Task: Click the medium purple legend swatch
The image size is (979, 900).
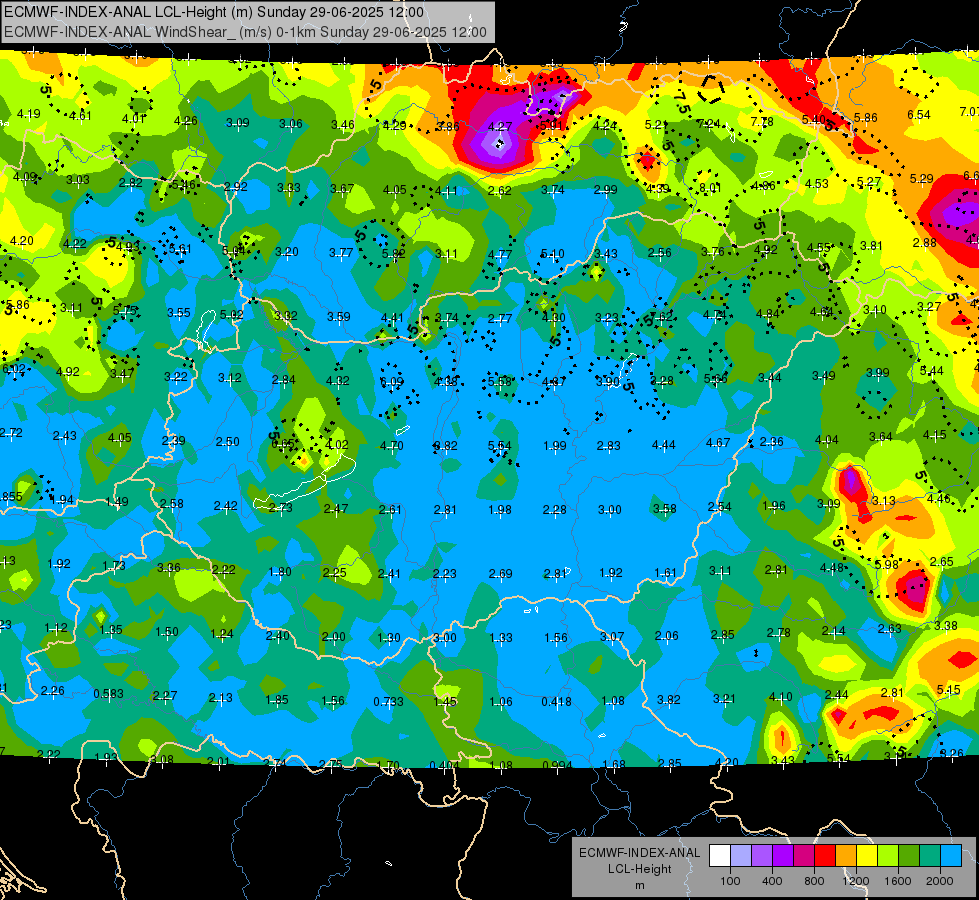Action: [762, 856]
